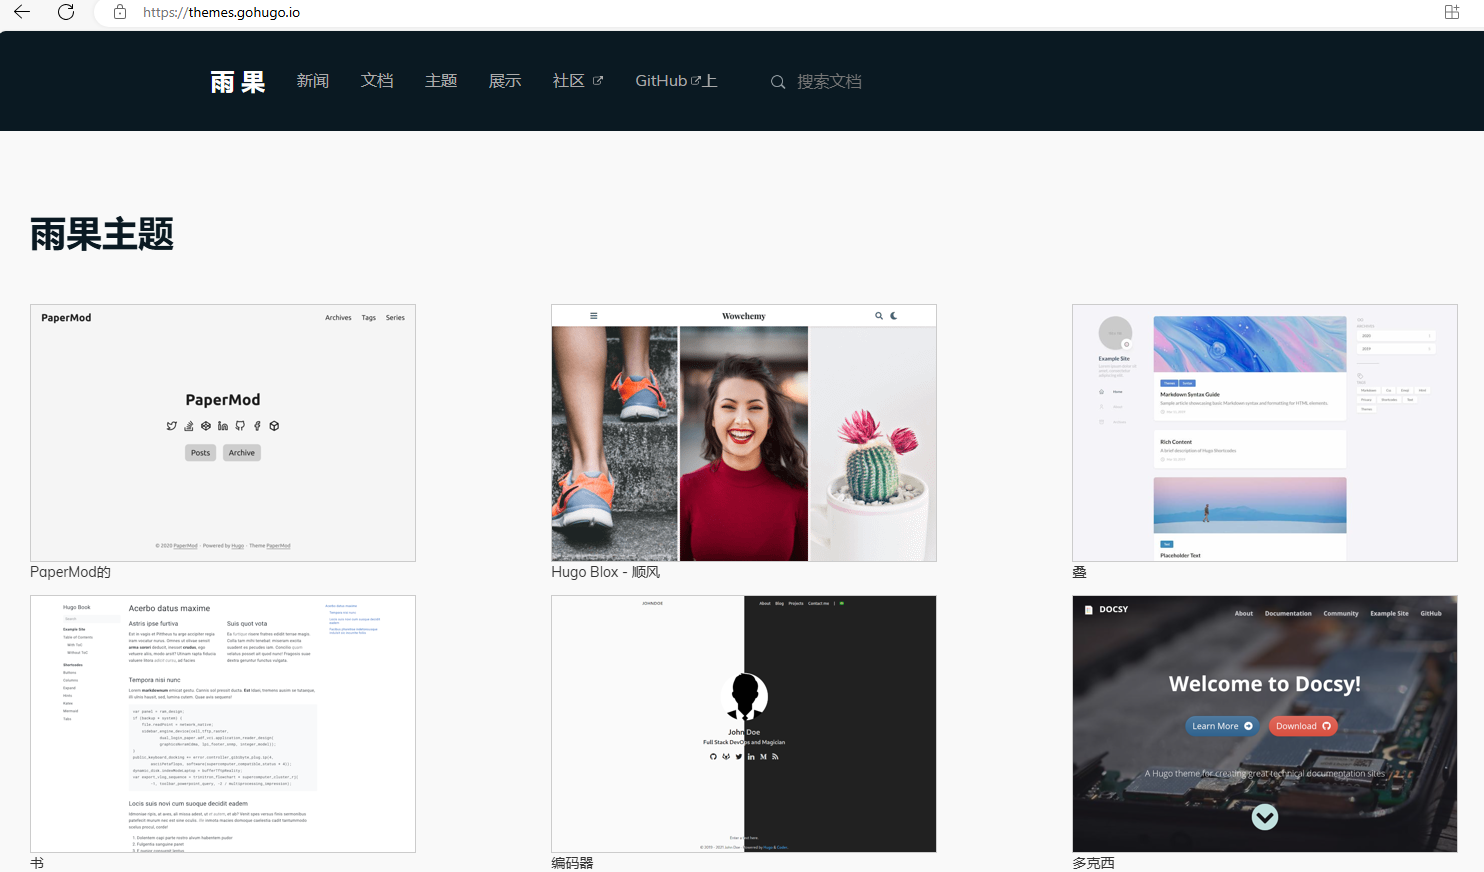Reload the page with refresh icon
The width and height of the screenshot is (1484, 872).
click(66, 12)
